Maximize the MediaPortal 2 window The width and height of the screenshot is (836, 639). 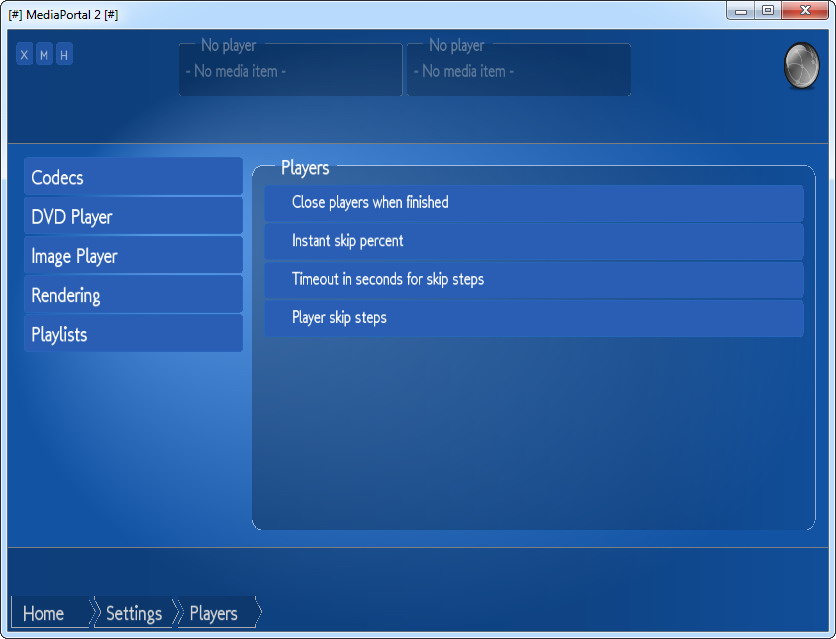pyautogui.click(x=768, y=11)
